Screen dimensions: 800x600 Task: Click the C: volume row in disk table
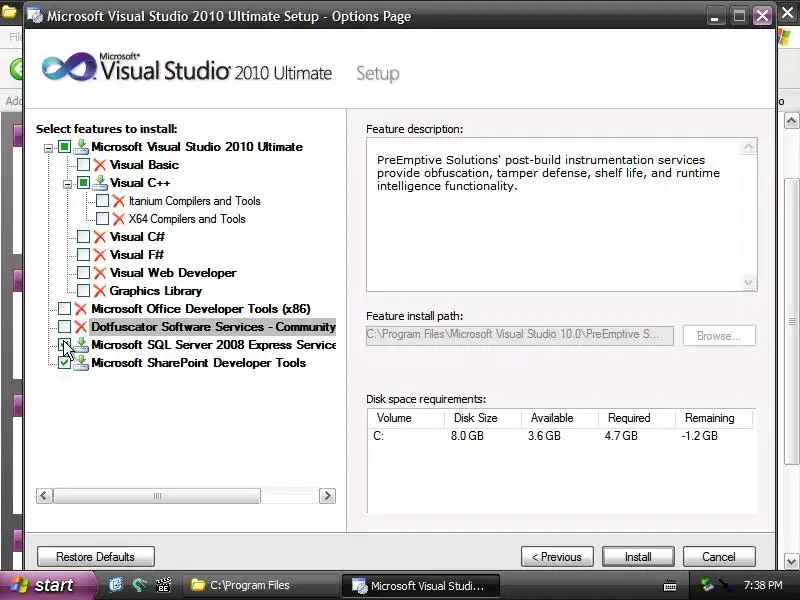(x=561, y=436)
